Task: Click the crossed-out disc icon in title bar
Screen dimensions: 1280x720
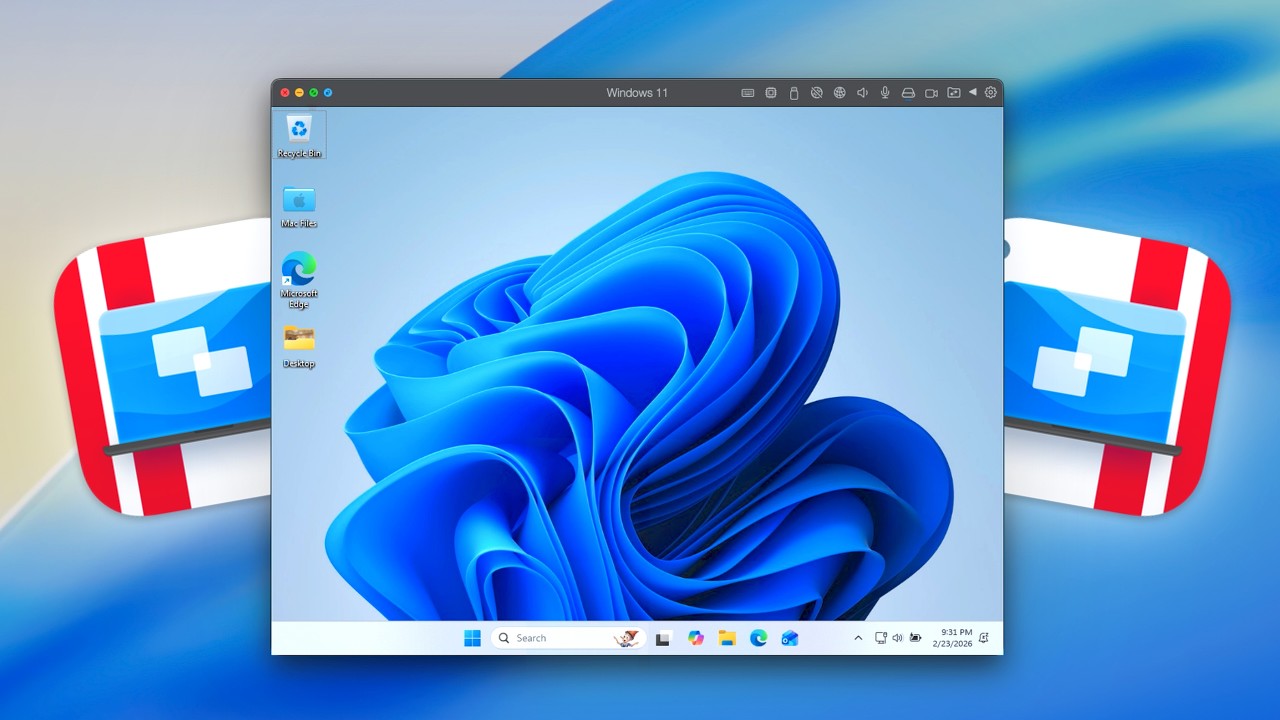Action: [x=816, y=93]
